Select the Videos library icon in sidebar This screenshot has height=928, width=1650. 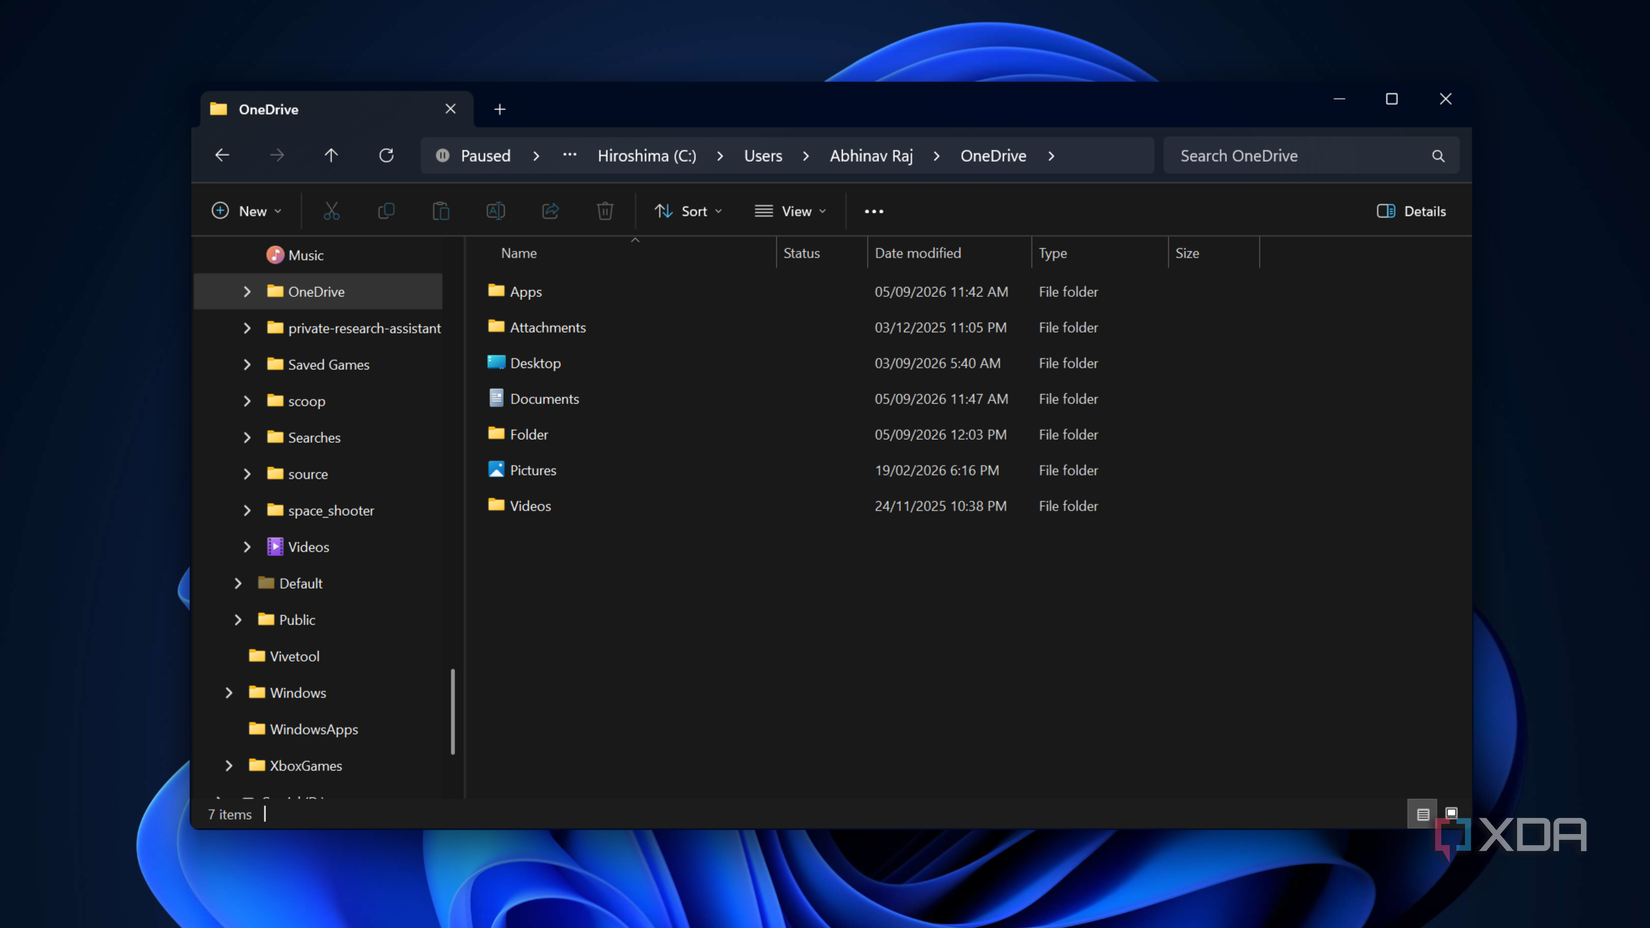pos(275,547)
